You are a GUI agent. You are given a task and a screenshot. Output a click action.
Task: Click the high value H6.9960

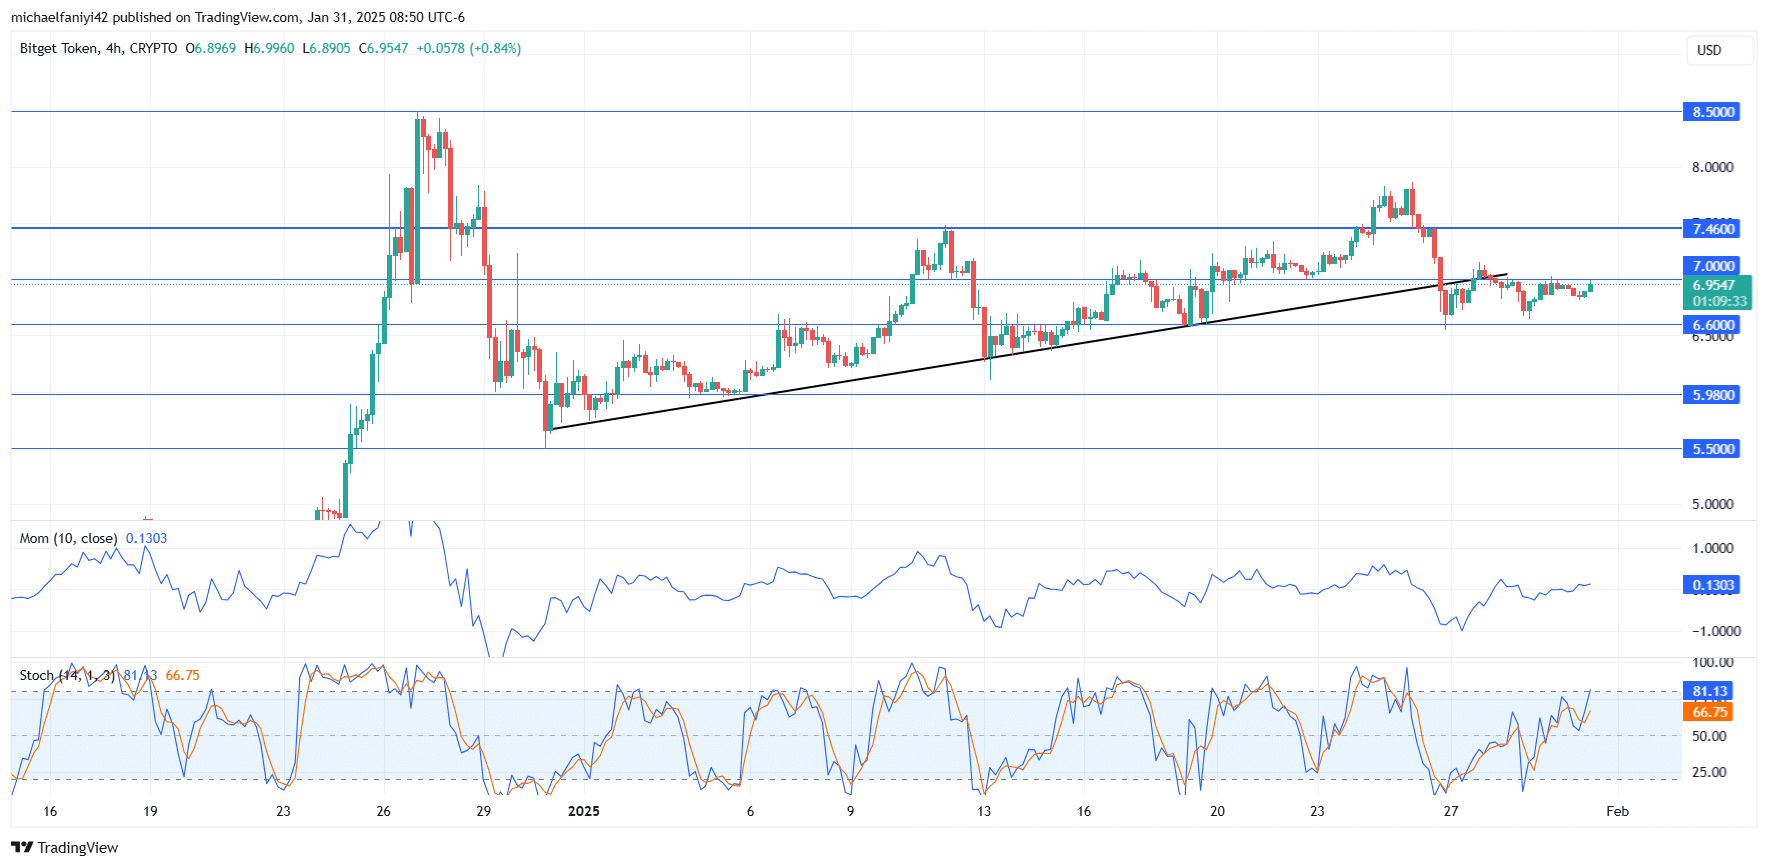[x=269, y=48]
